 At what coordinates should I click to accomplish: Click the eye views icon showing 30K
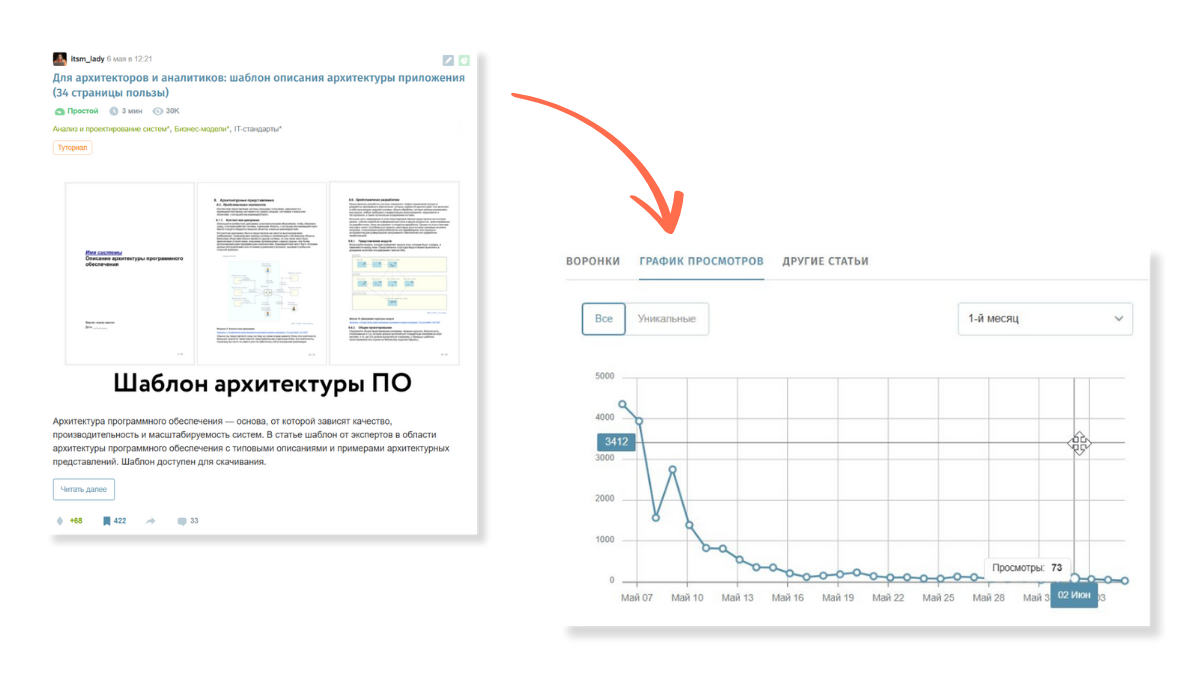157,111
